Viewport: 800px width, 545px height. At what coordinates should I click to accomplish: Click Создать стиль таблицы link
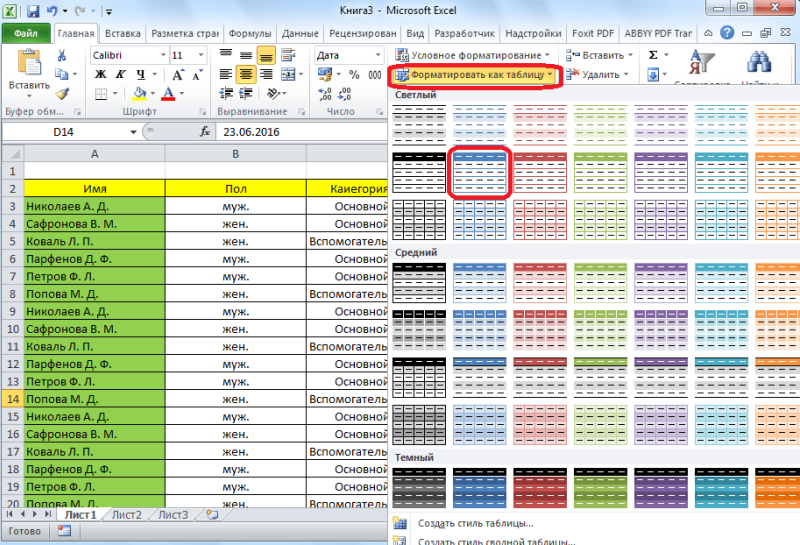coord(476,523)
